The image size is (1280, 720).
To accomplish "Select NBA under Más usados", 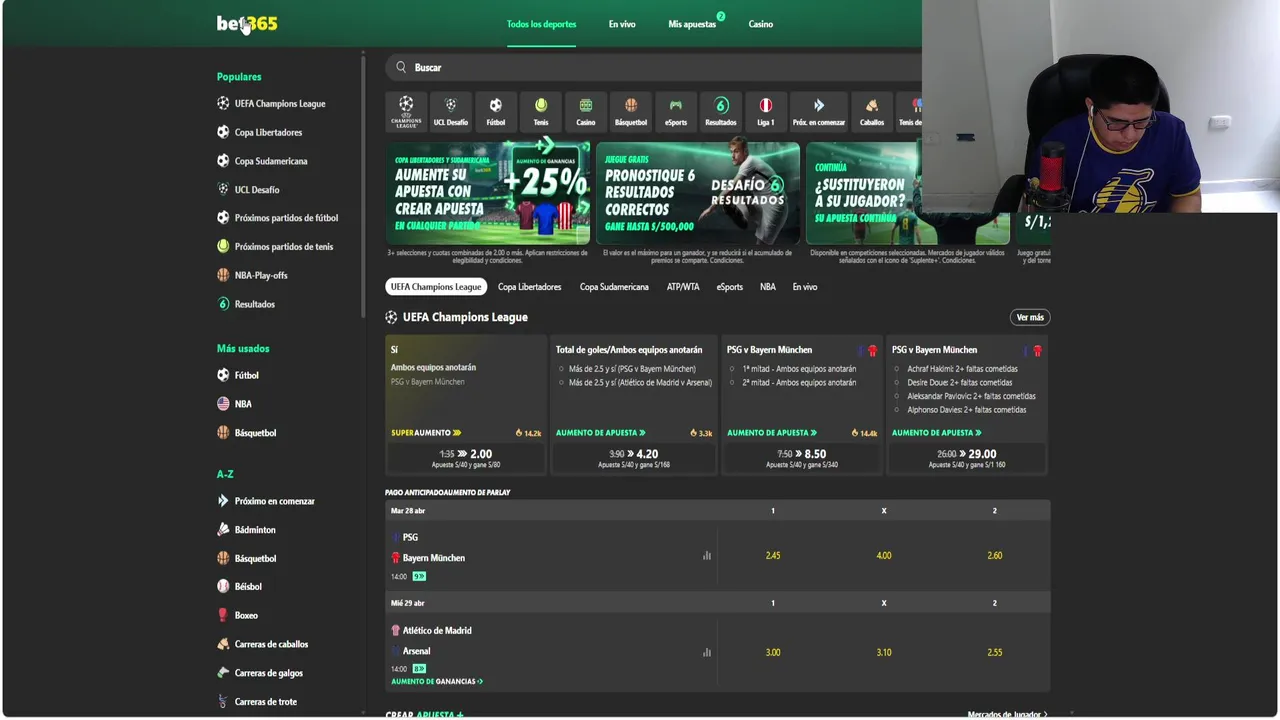I will click(234, 404).
